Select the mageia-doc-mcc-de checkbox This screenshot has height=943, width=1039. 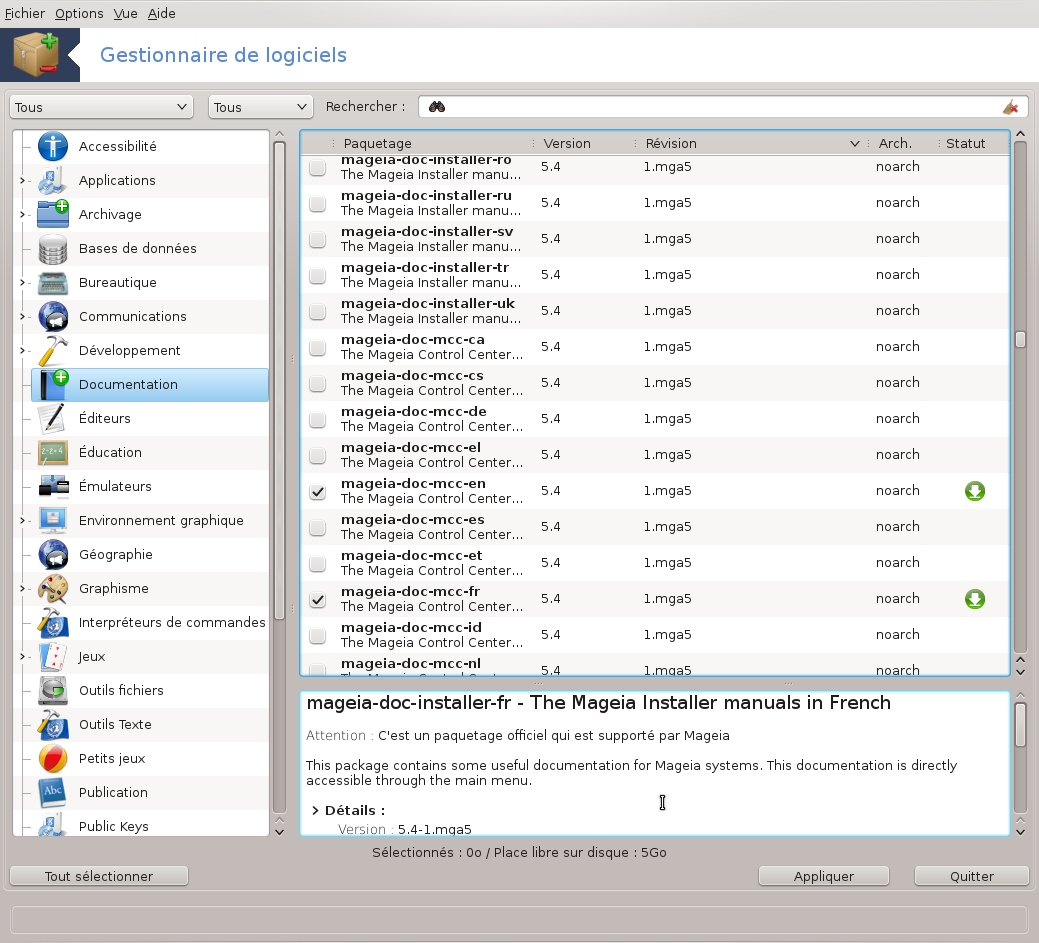[x=318, y=419]
